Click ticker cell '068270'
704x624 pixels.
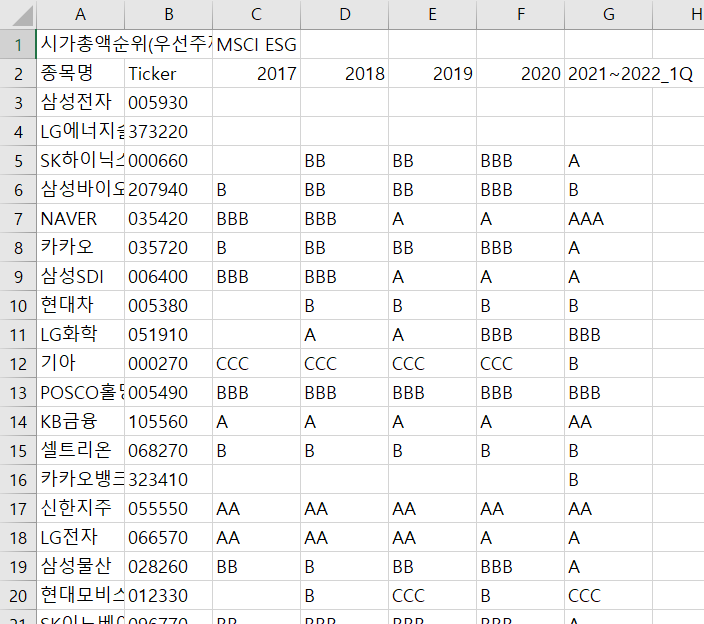coord(168,450)
